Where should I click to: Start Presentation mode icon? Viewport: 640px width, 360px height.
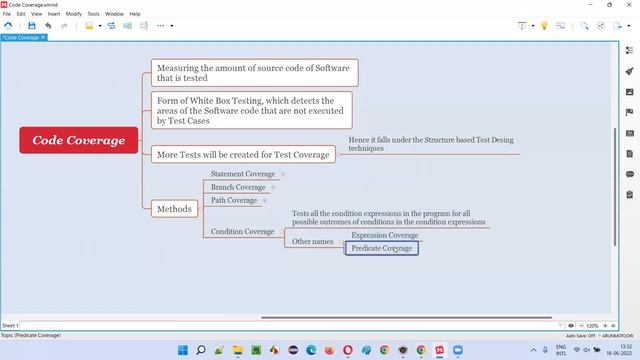(522, 26)
